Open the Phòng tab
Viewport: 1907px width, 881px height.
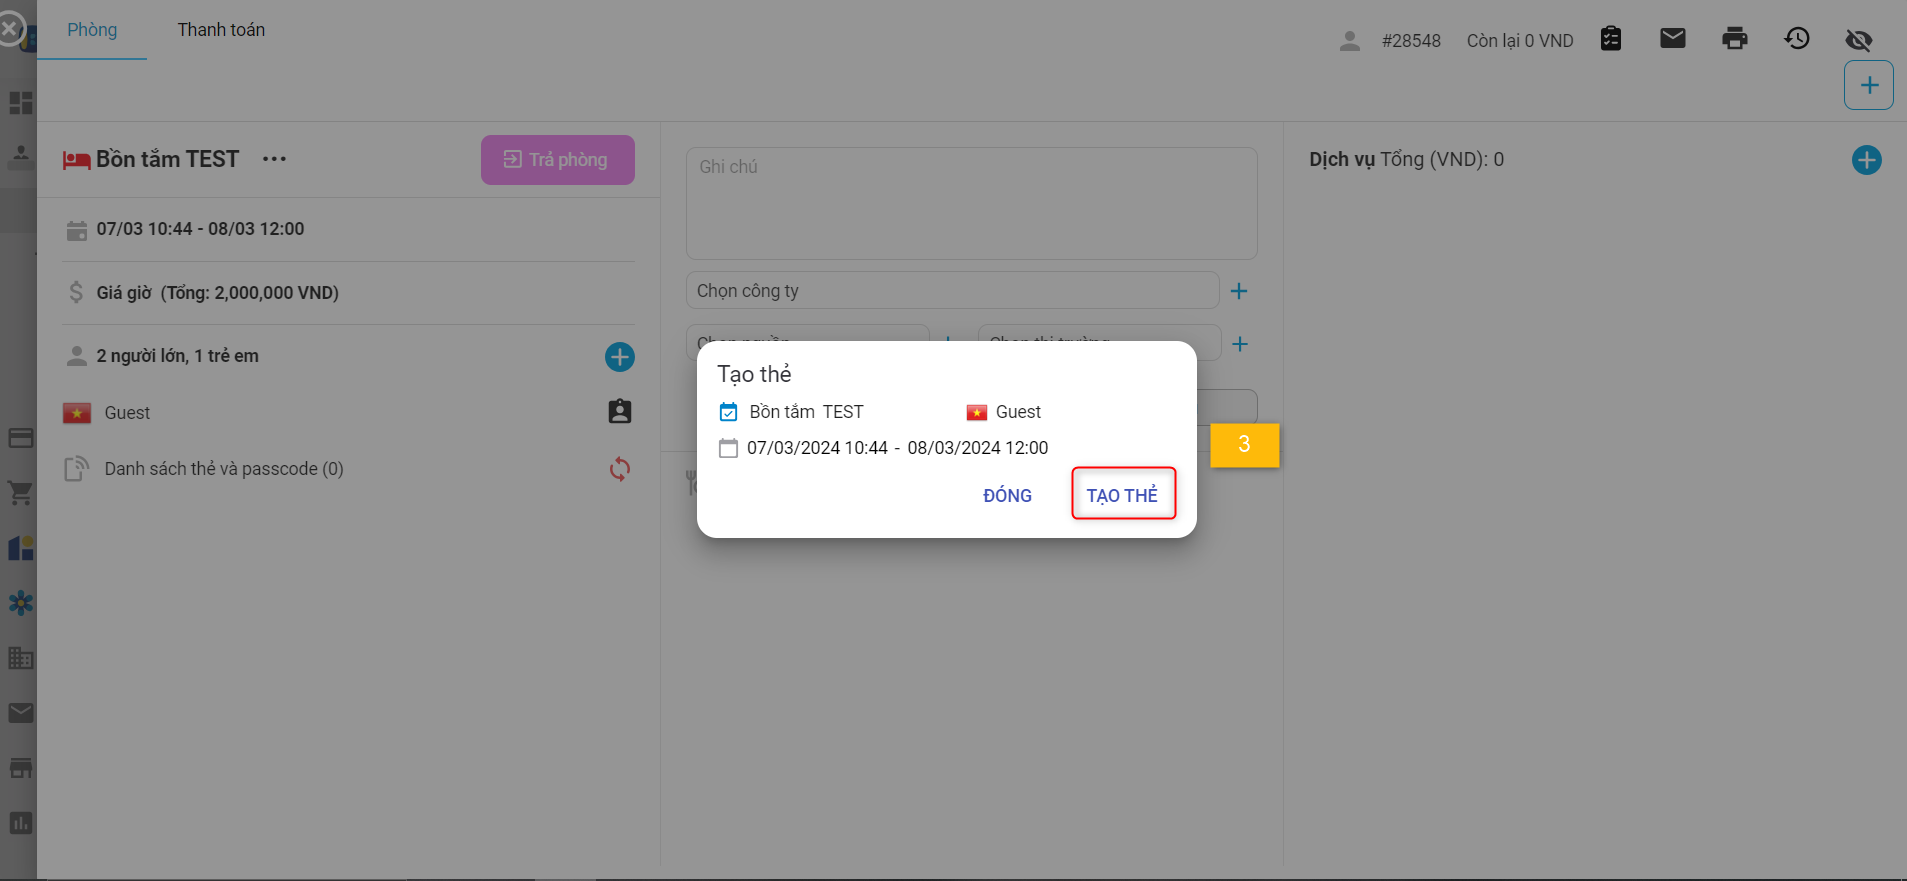coord(92,30)
